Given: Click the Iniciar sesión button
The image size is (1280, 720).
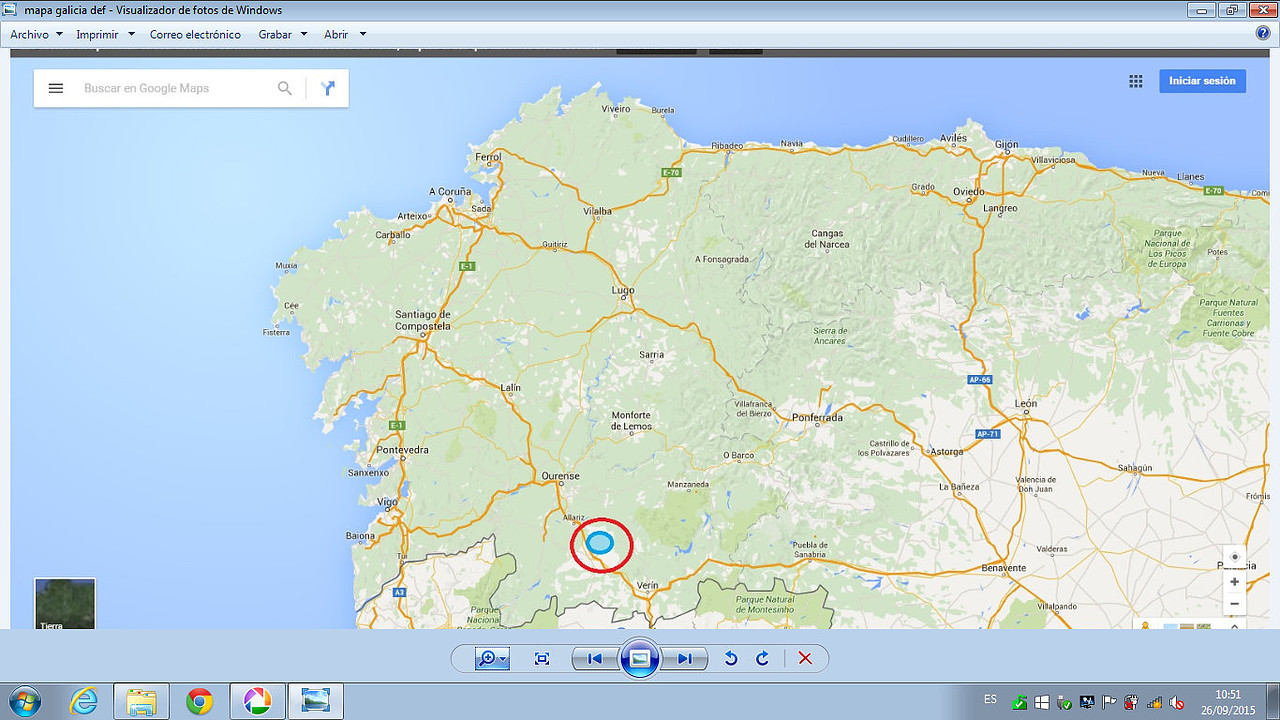Looking at the screenshot, I should [1202, 81].
